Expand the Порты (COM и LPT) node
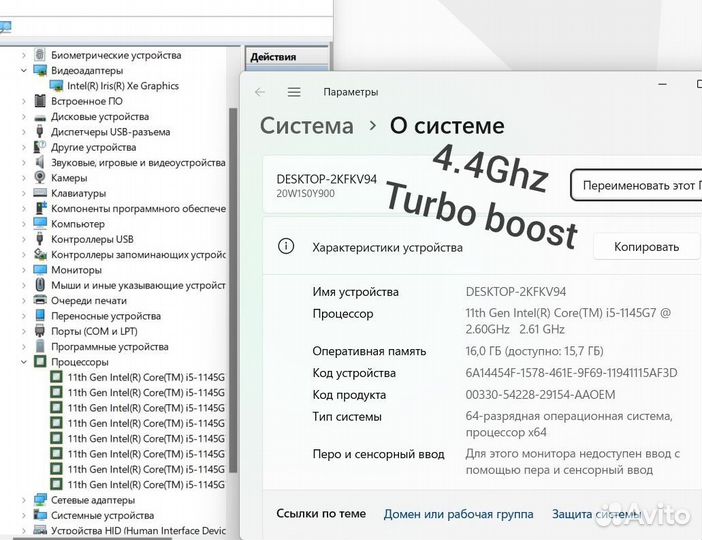Viewport: 702px width, 540px height. point(24,331)
